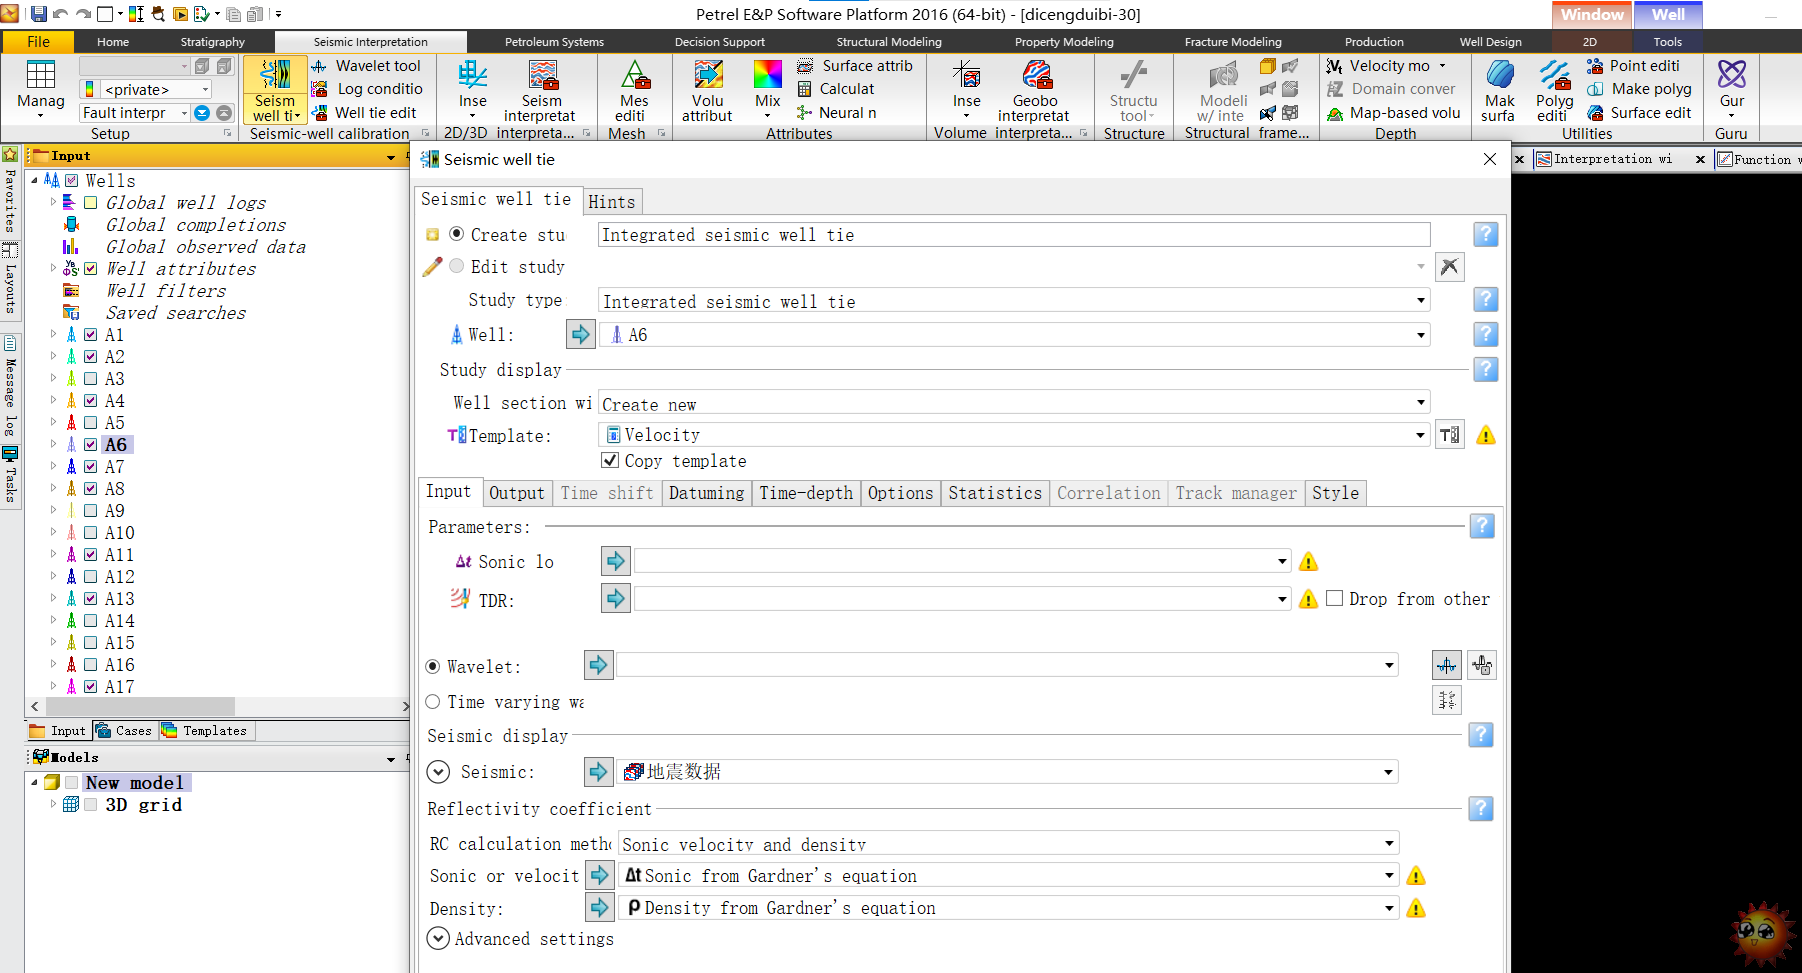Open the Time-depth tab
The width and height of the screenshot is (1802, 973).
pyautogui.click(x=806, y=492)
